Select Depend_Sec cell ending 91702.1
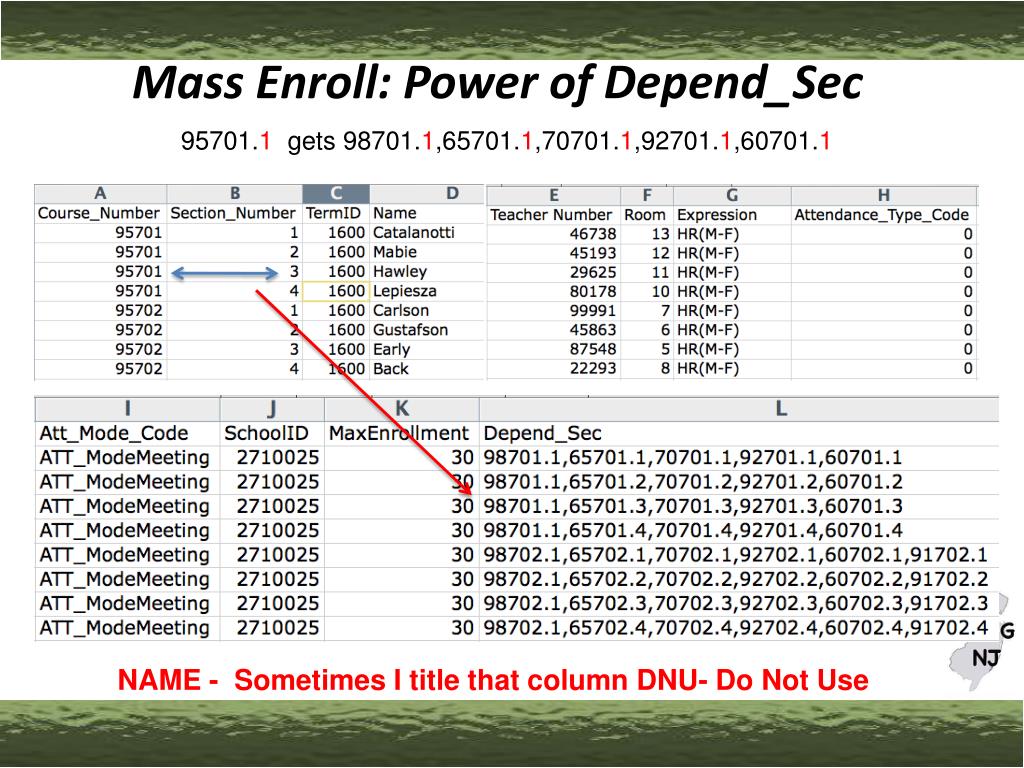Image resolution: width=1024 pixels, height=768 pixels. [739, 554]
